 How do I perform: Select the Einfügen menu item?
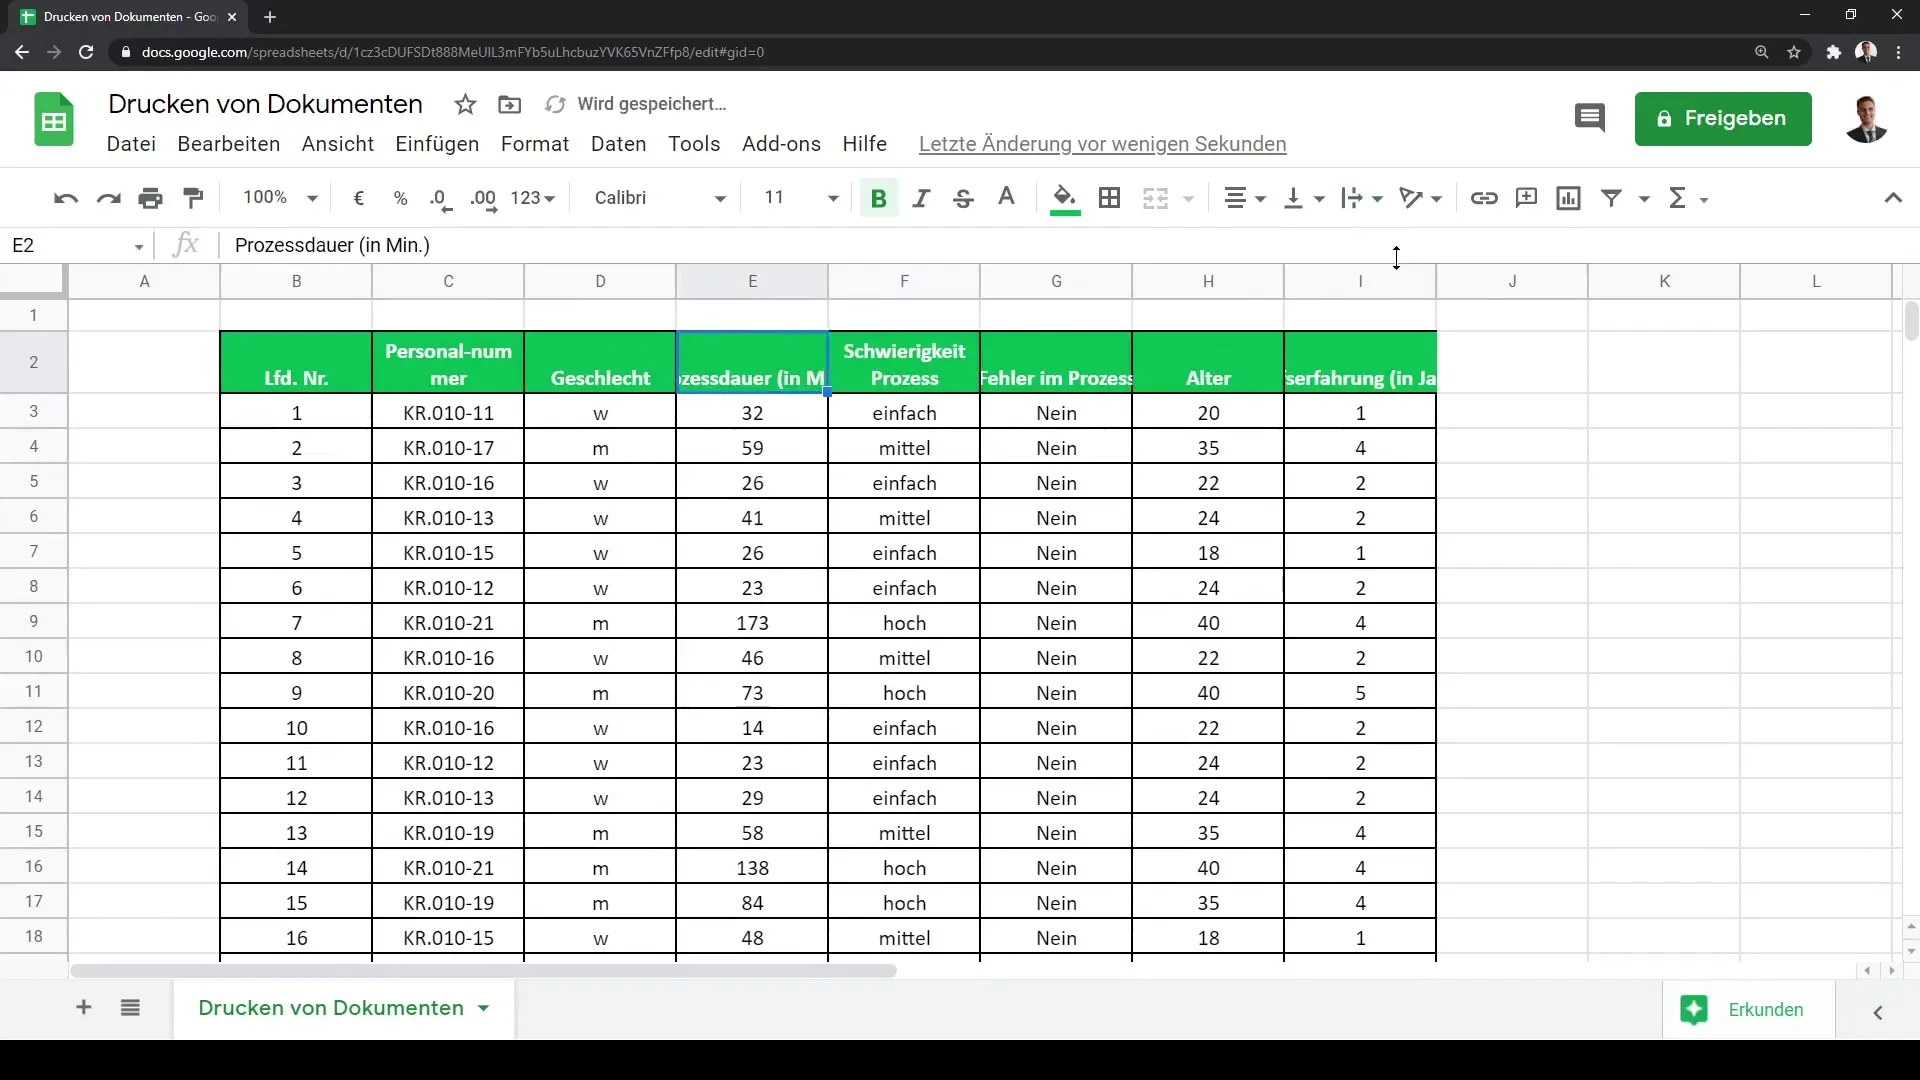coord(436,144)
